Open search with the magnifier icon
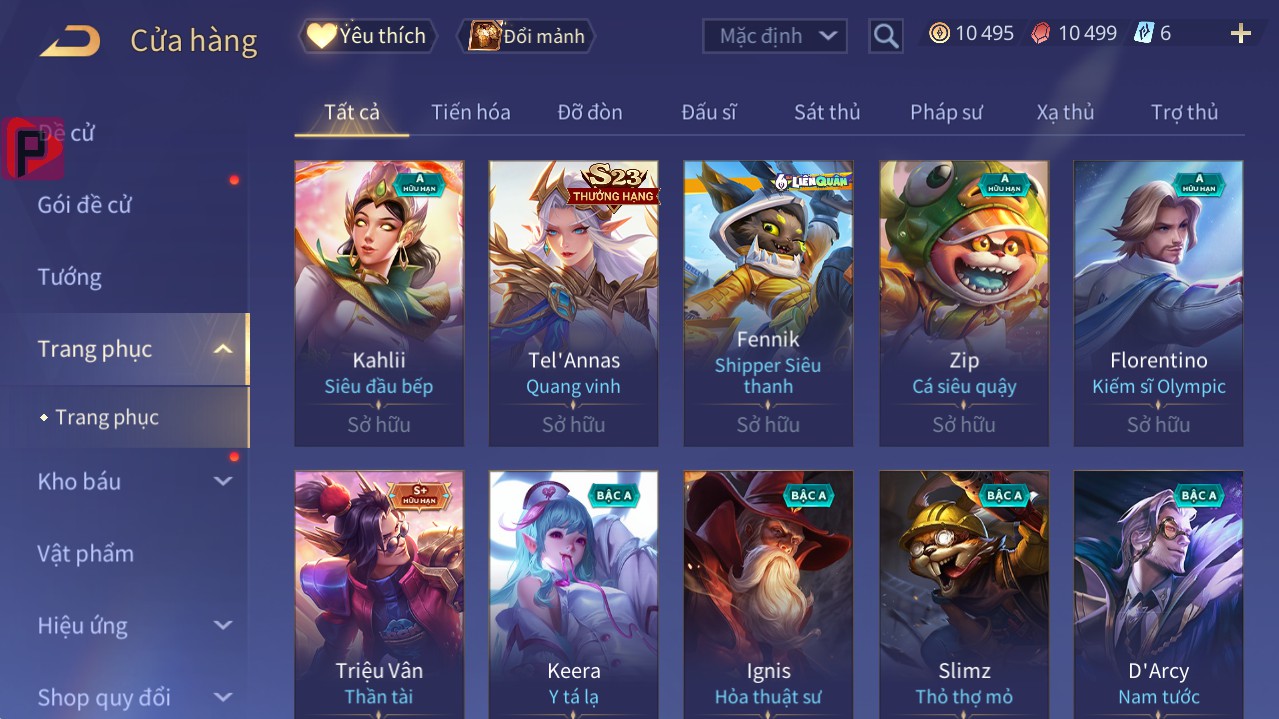Screen dimensions: 1279x719 (885, 37)
